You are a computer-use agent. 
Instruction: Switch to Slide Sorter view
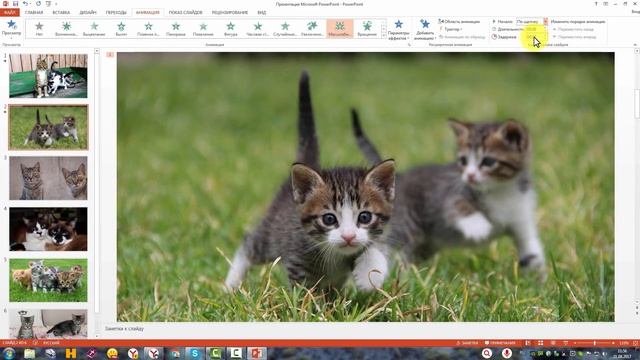tap(540, 343)
